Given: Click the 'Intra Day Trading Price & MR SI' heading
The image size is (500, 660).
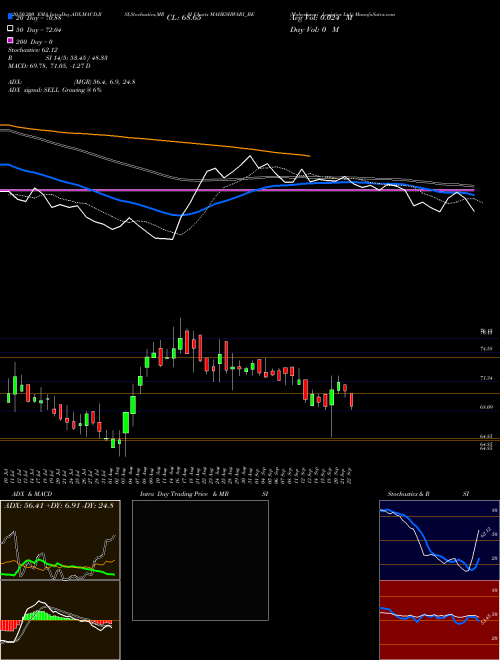Looking at the screenshot, I should [x=204, y=494].
